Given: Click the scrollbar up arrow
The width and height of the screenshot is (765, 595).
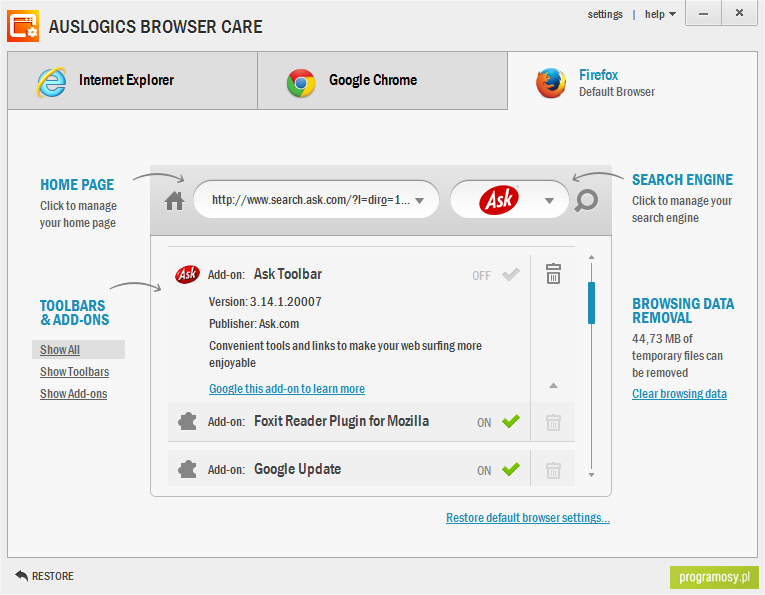Looking at the screenshot, I should [x=591, y=257].
